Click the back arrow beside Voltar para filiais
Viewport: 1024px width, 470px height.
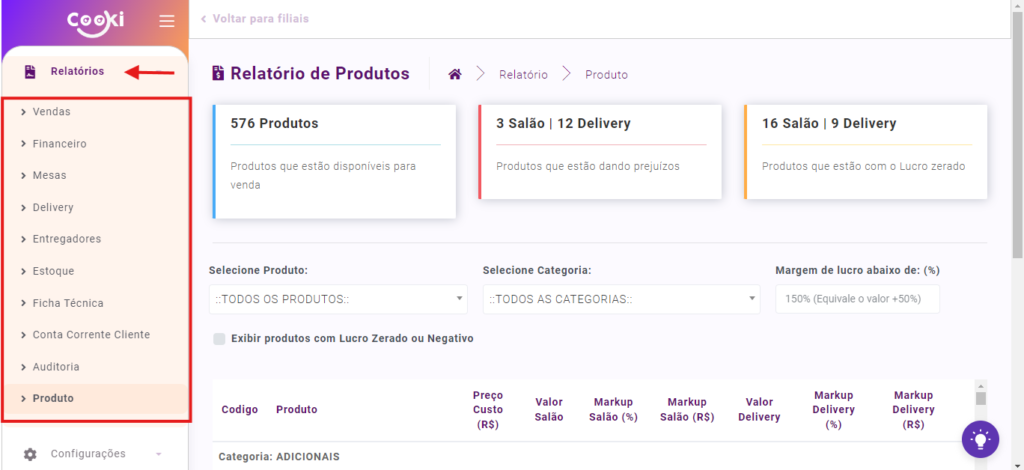click(204, 18)
